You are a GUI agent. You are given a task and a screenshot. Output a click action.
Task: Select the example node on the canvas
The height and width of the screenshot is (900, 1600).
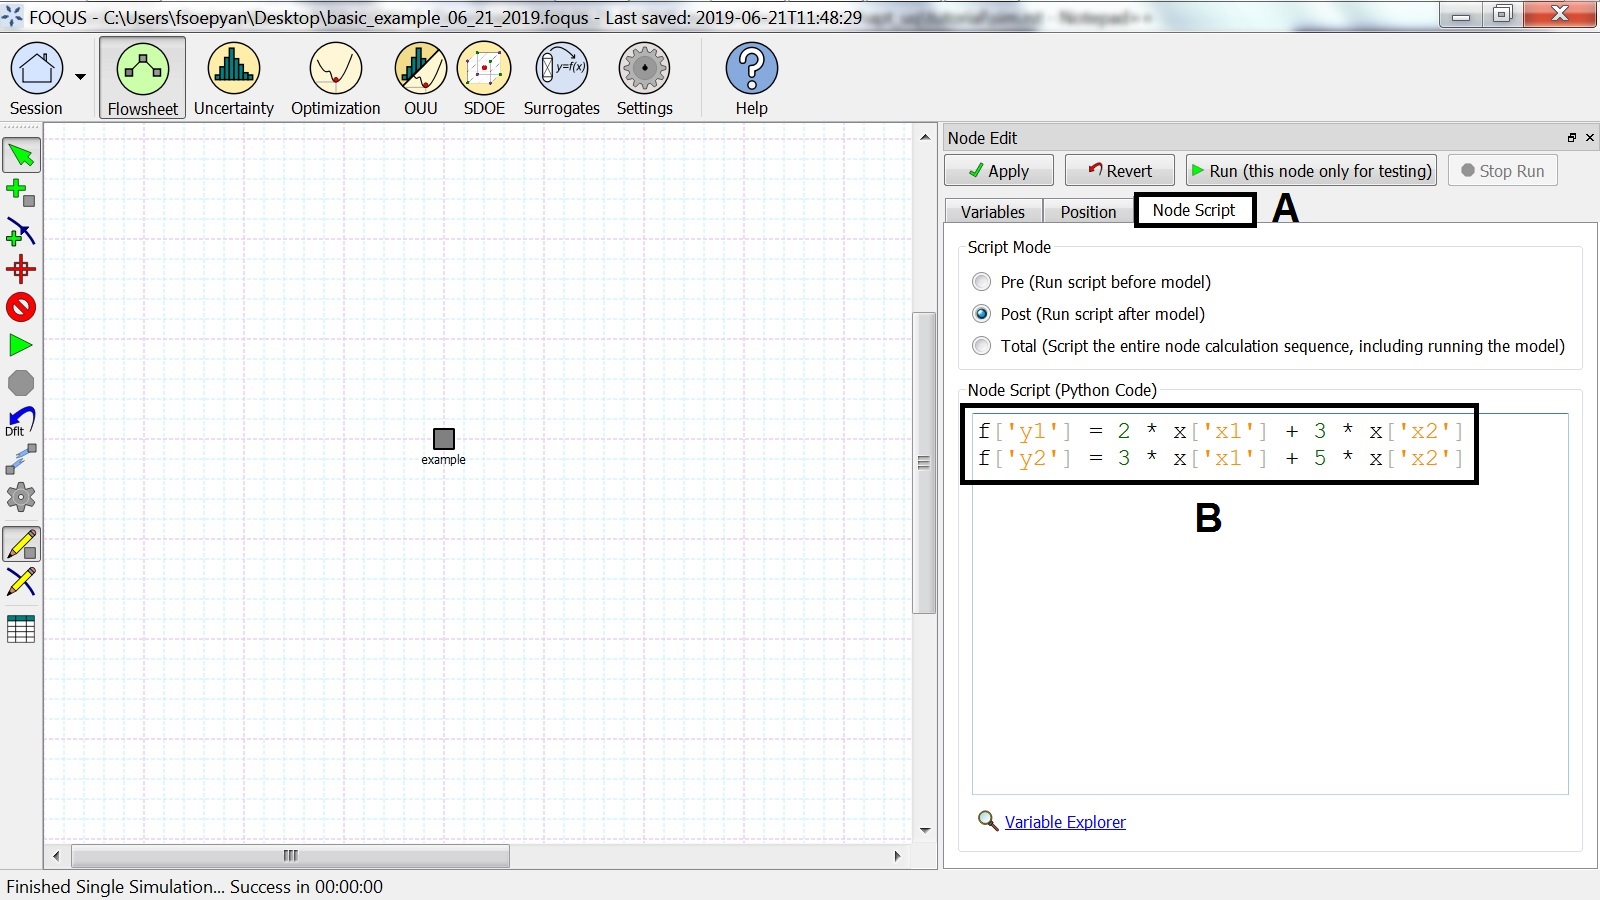(x=443, y=437)
